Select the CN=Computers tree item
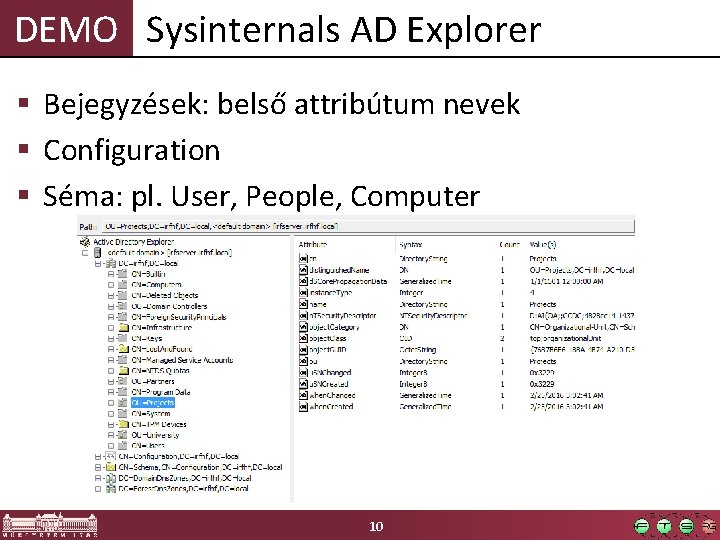The height and width of the screenshot is (540, 720). [156, 285]
